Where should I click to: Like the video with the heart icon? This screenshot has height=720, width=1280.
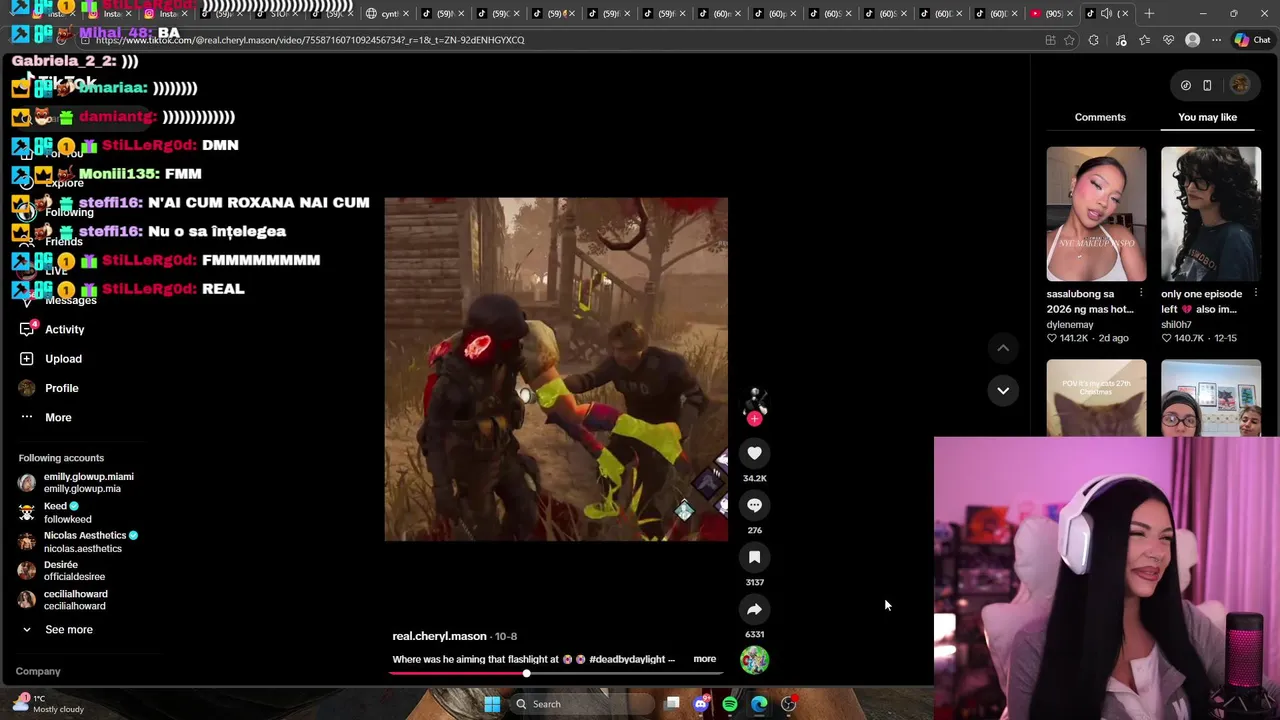click(x=754, y=453)
